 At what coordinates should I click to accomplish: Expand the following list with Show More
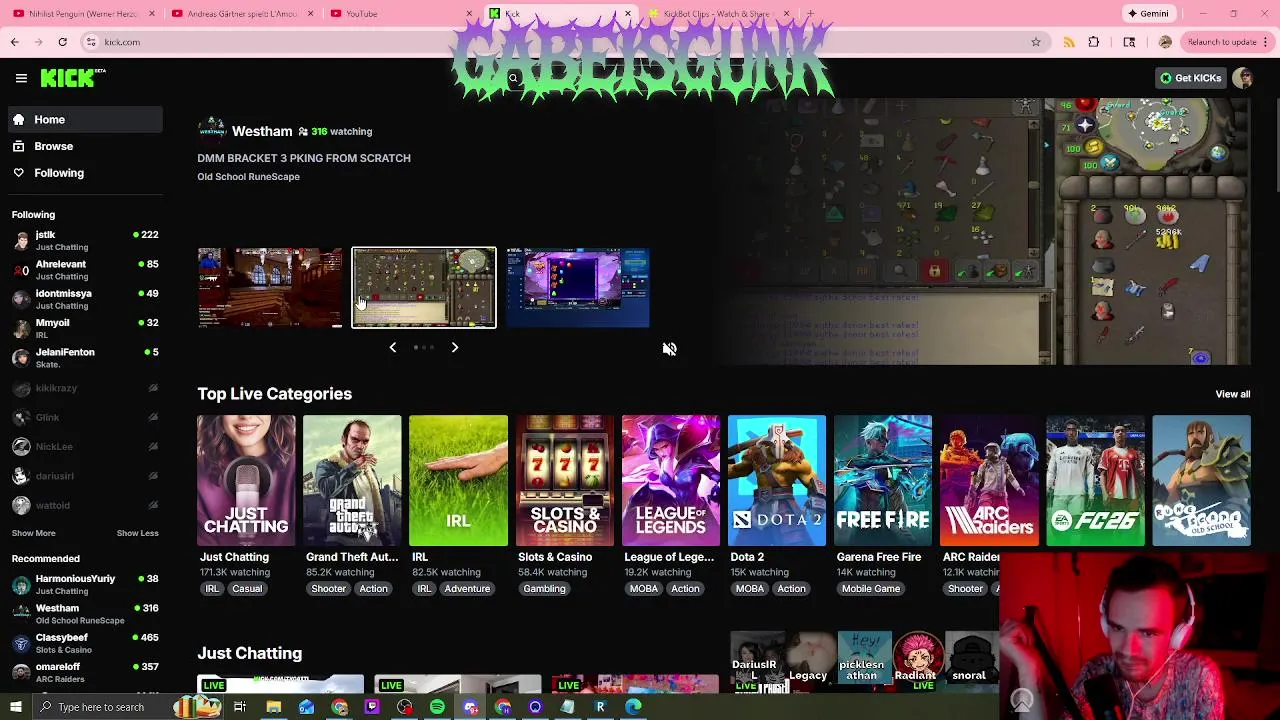coord(34,533)
